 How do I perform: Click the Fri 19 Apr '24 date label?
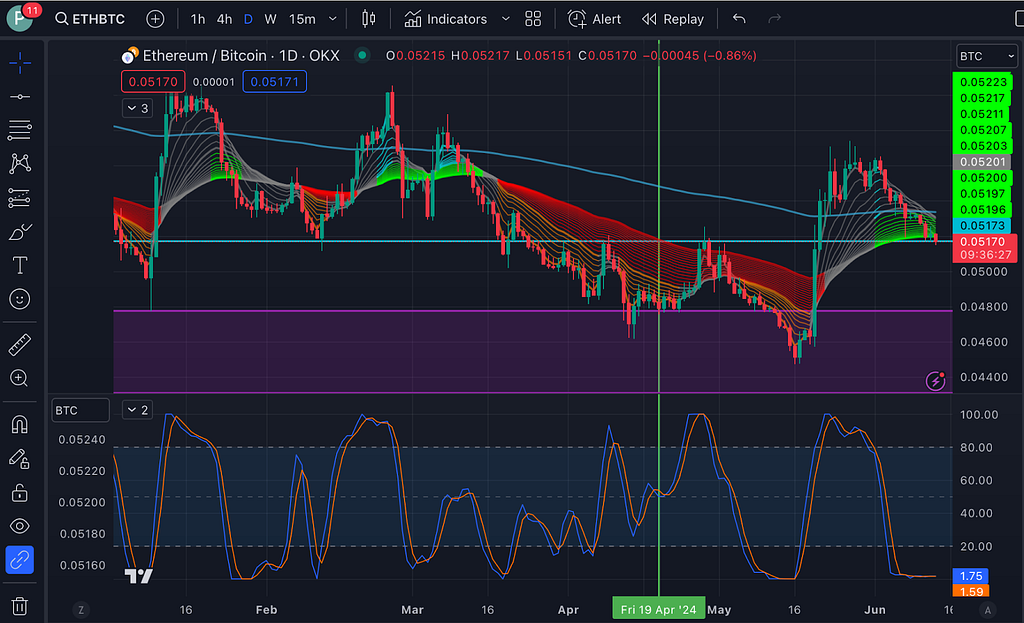pos(658,609)
